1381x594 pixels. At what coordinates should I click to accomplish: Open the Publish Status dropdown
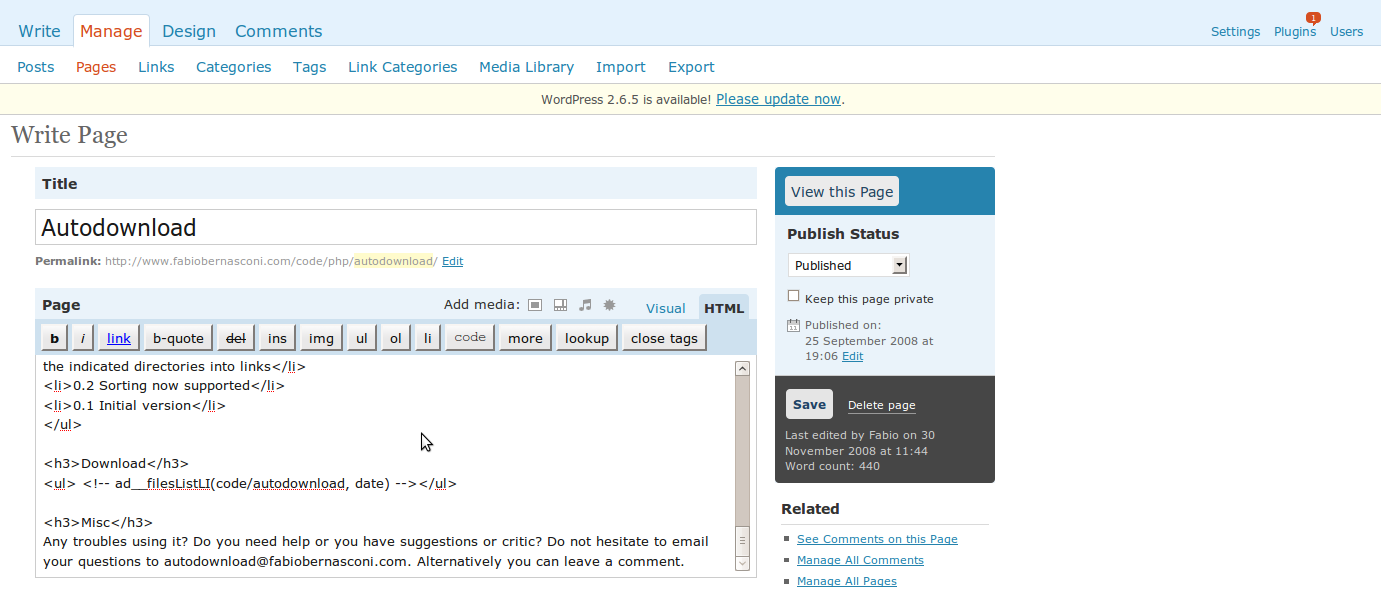899,265
